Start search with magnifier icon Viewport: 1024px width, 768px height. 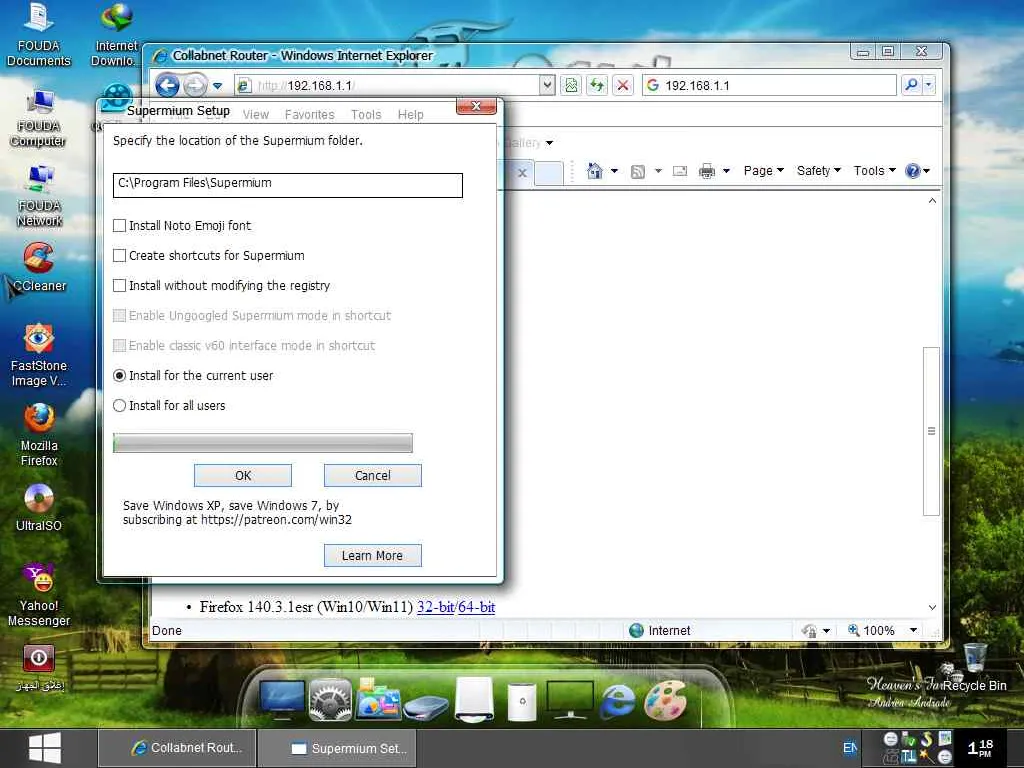[x=911, y=85]
